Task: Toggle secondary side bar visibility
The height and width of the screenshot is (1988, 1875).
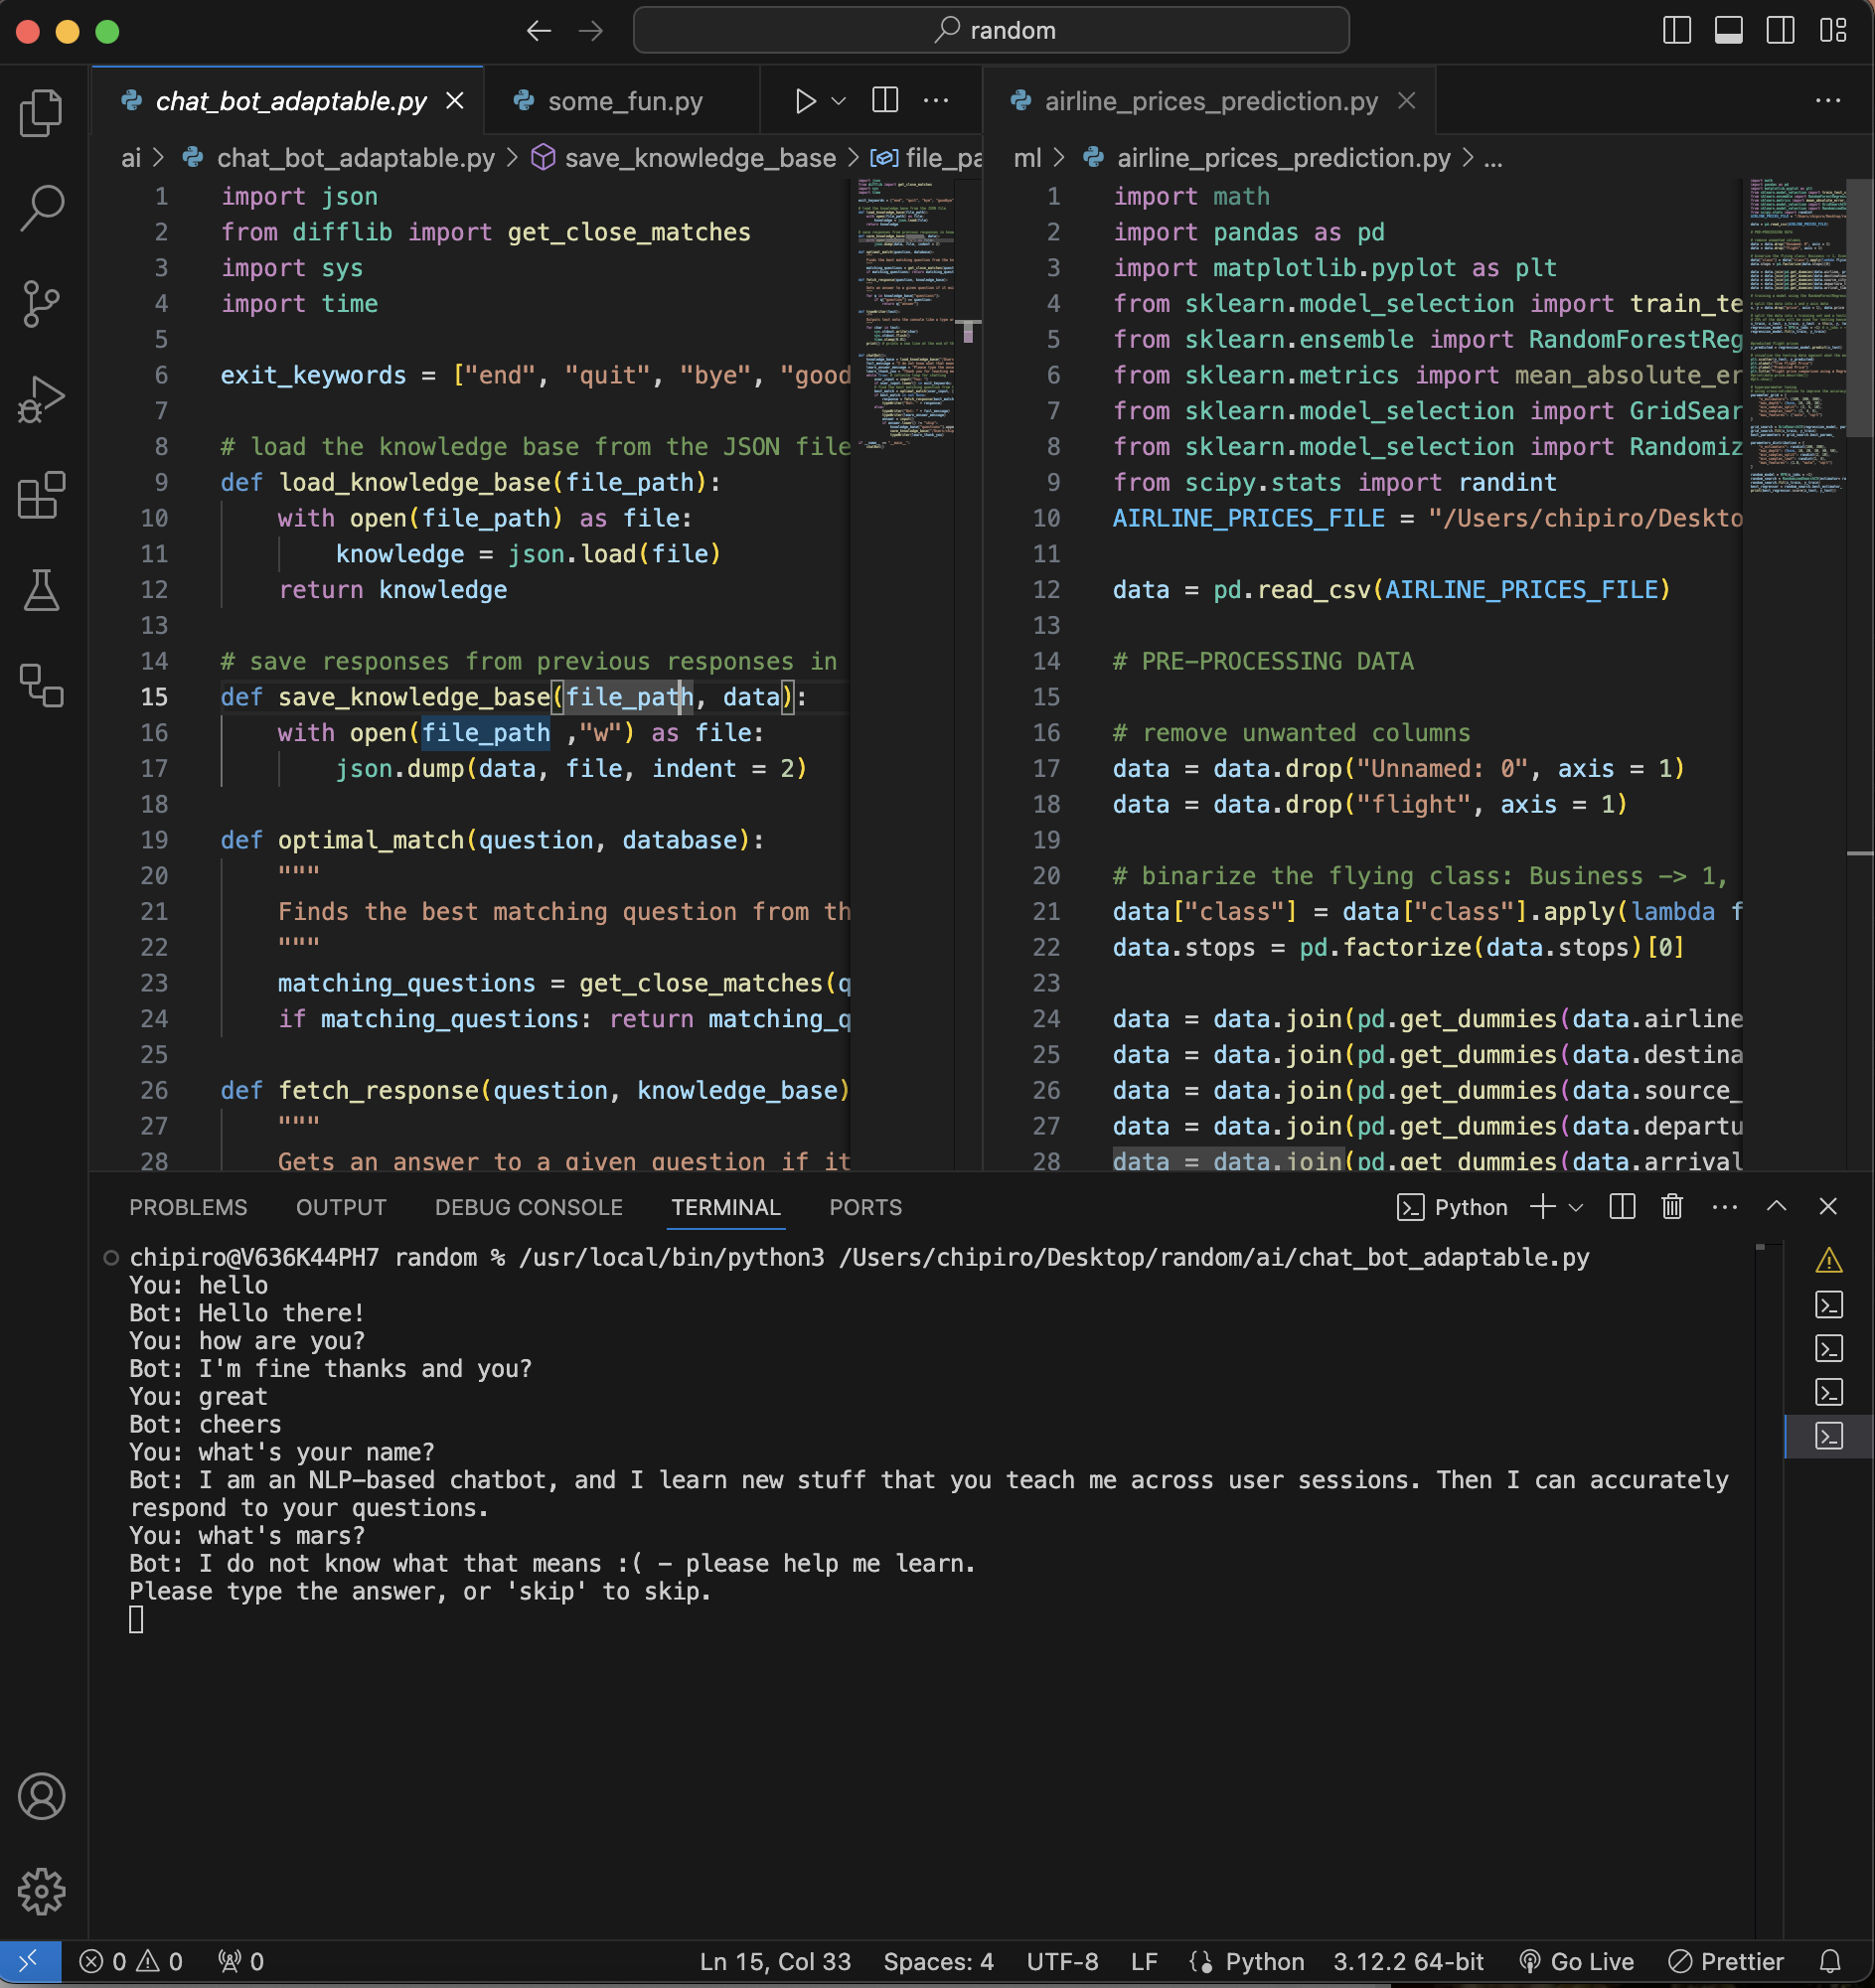Action: click(1781, 30)
